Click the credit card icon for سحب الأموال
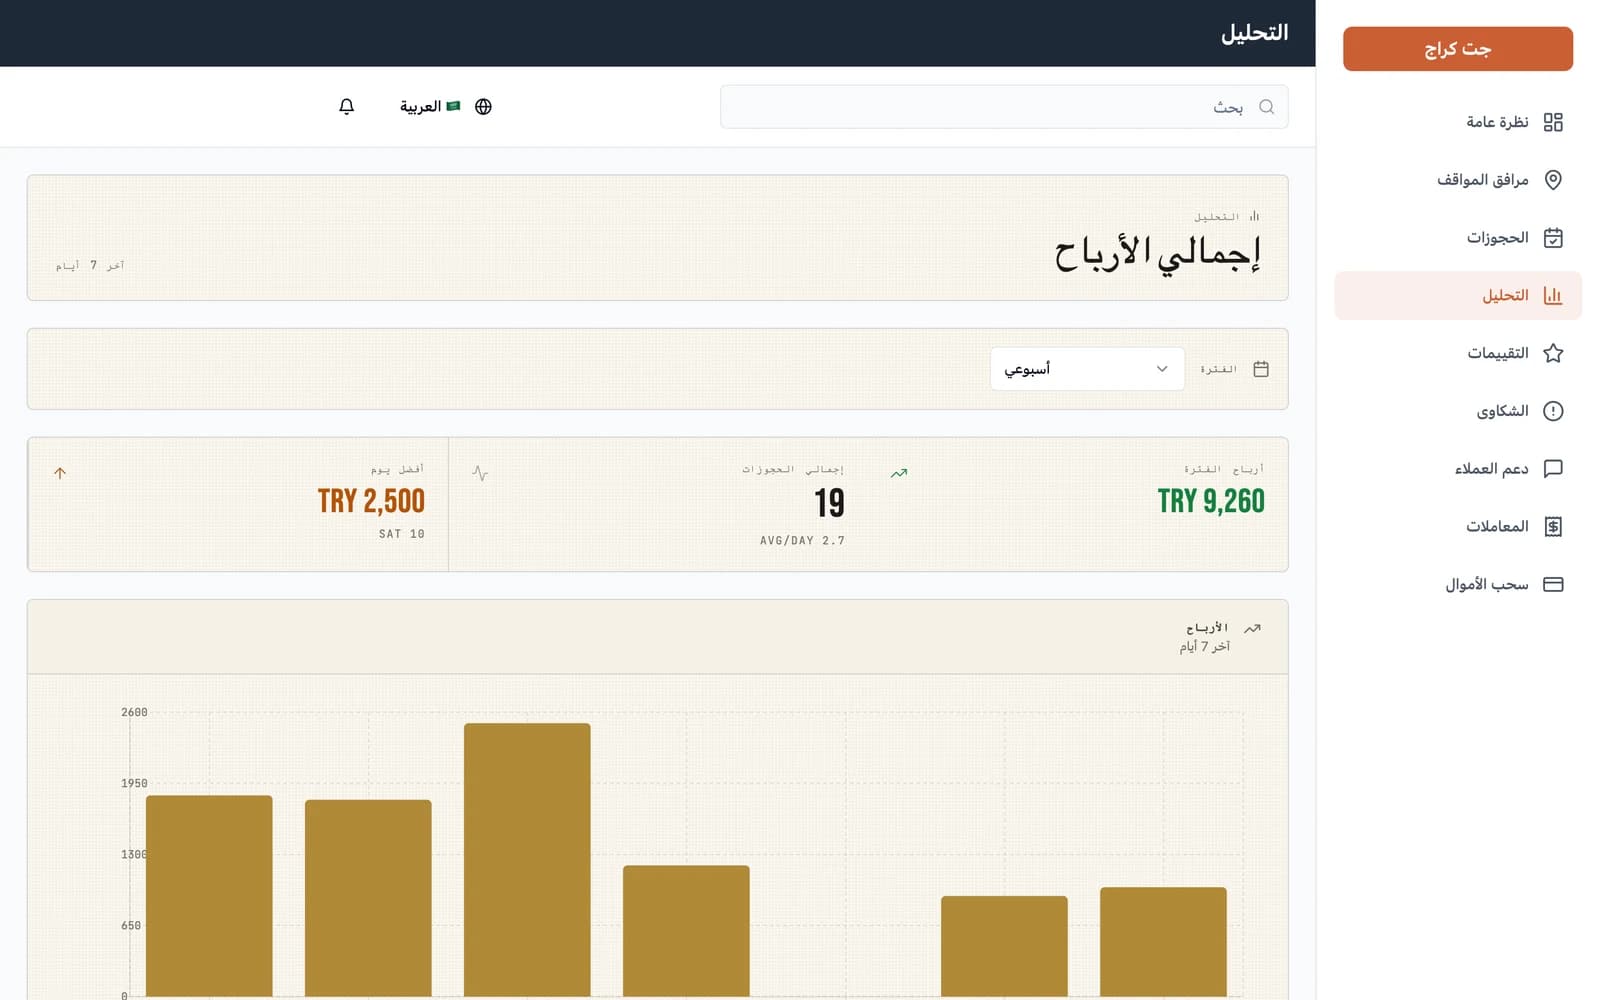Image resolution: width=1600 pixels, height=1000 pixels. pyautogui.click(x=1553, y=584)
